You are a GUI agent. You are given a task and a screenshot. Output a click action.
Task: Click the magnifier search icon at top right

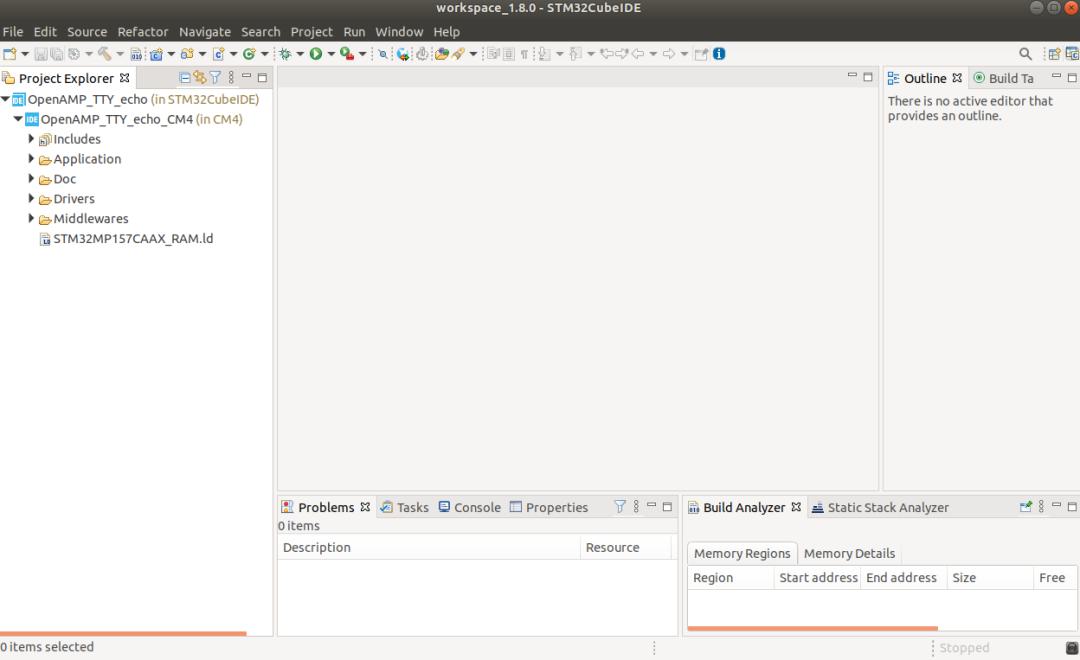(x=1025, y=54)
